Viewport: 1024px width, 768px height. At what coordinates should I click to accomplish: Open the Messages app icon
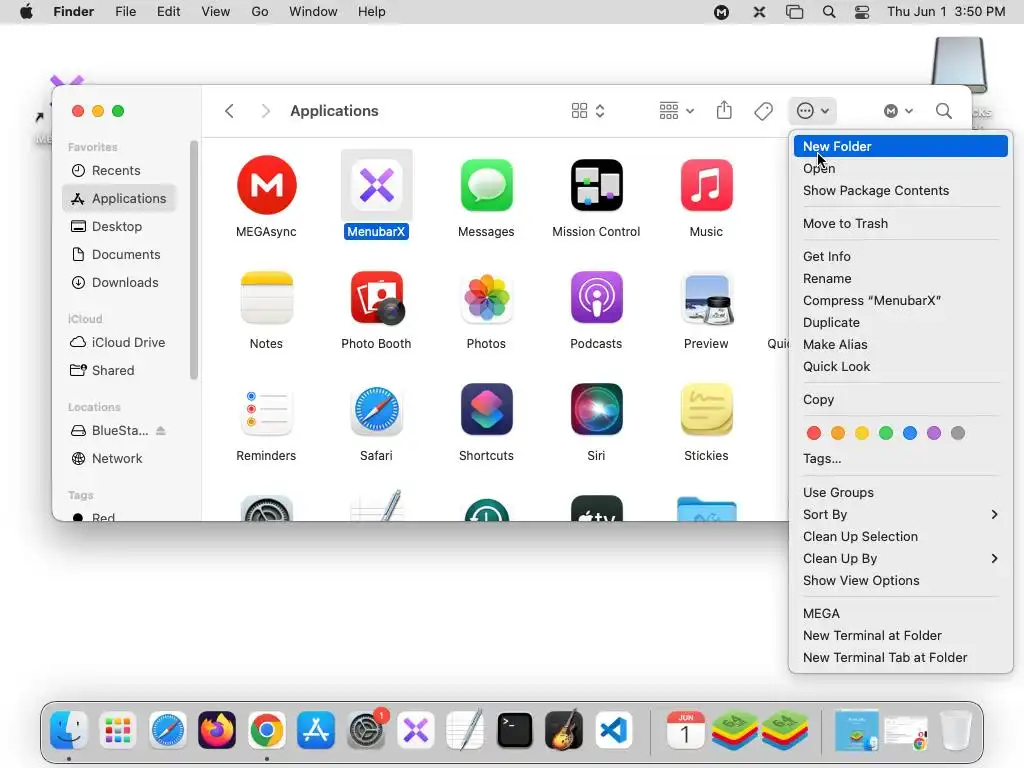pyautogui.click(x=486, y=185)
